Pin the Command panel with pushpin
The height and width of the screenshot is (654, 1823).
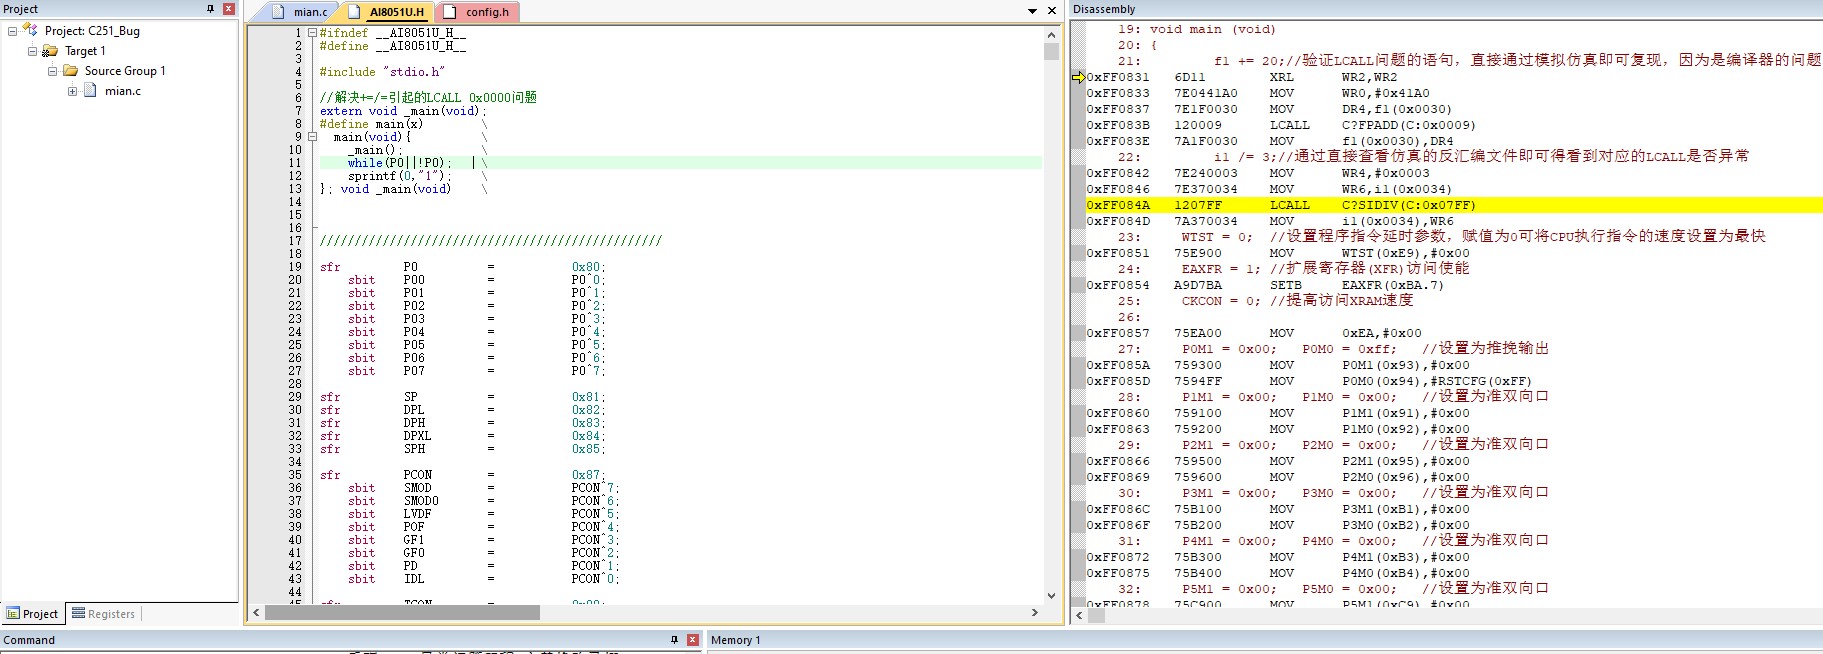point(674,639)
